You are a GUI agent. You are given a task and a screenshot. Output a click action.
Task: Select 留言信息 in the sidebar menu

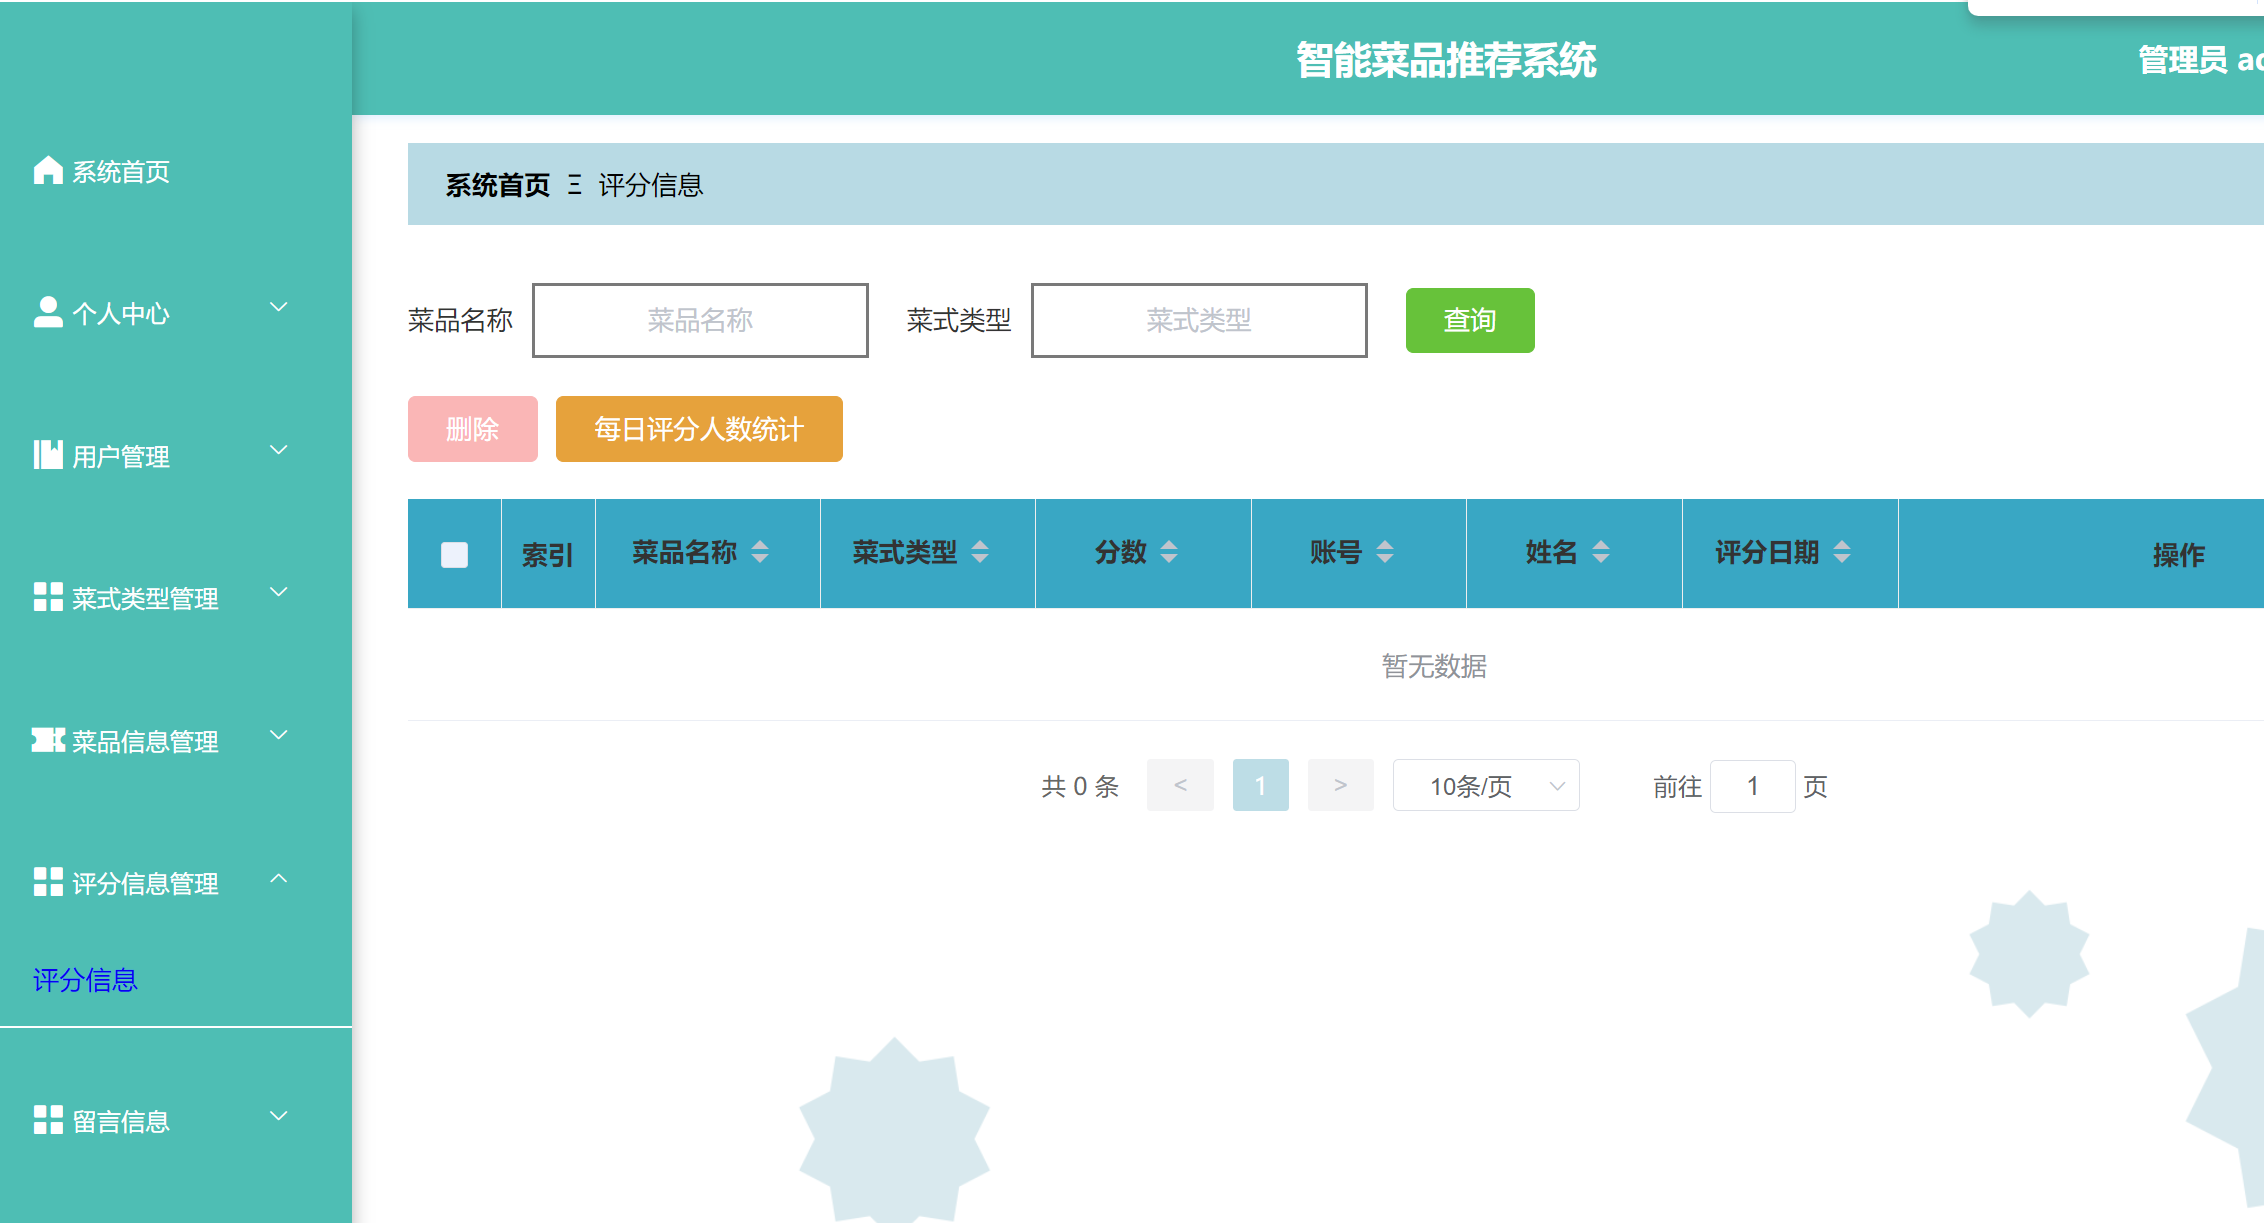pos(121,1120)
